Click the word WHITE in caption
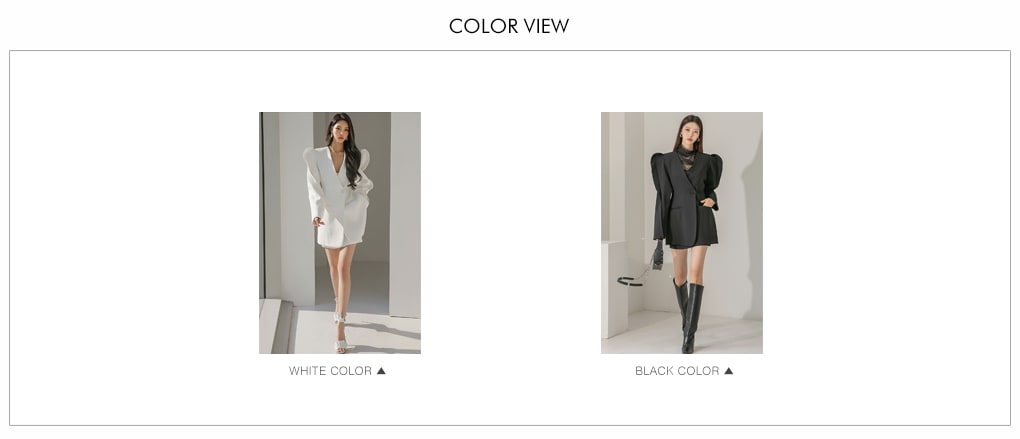Screen dimensions: 1020x439 coord(308,371)
